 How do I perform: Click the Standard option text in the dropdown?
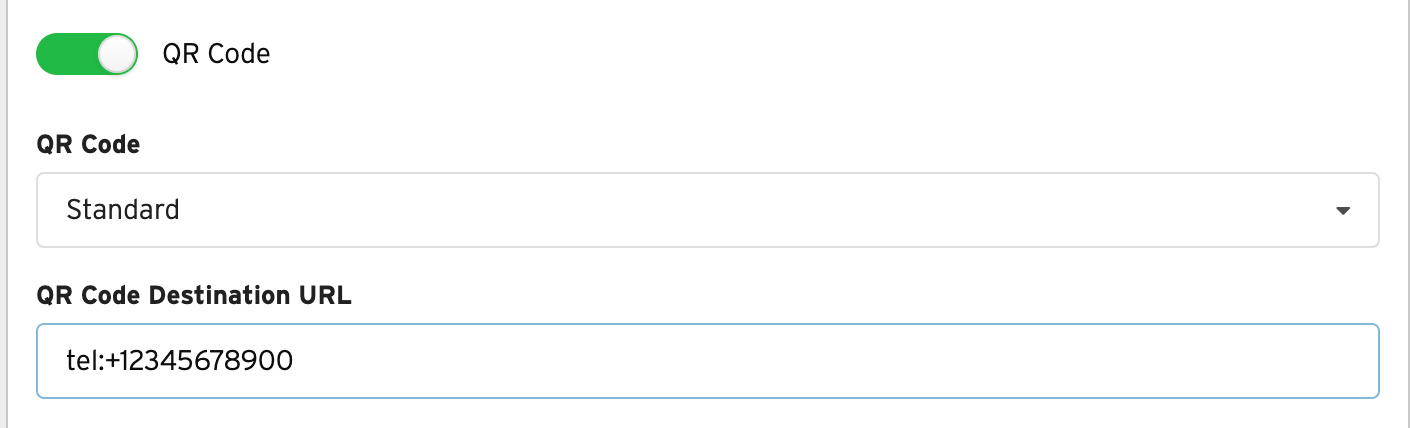pos(123,210)
